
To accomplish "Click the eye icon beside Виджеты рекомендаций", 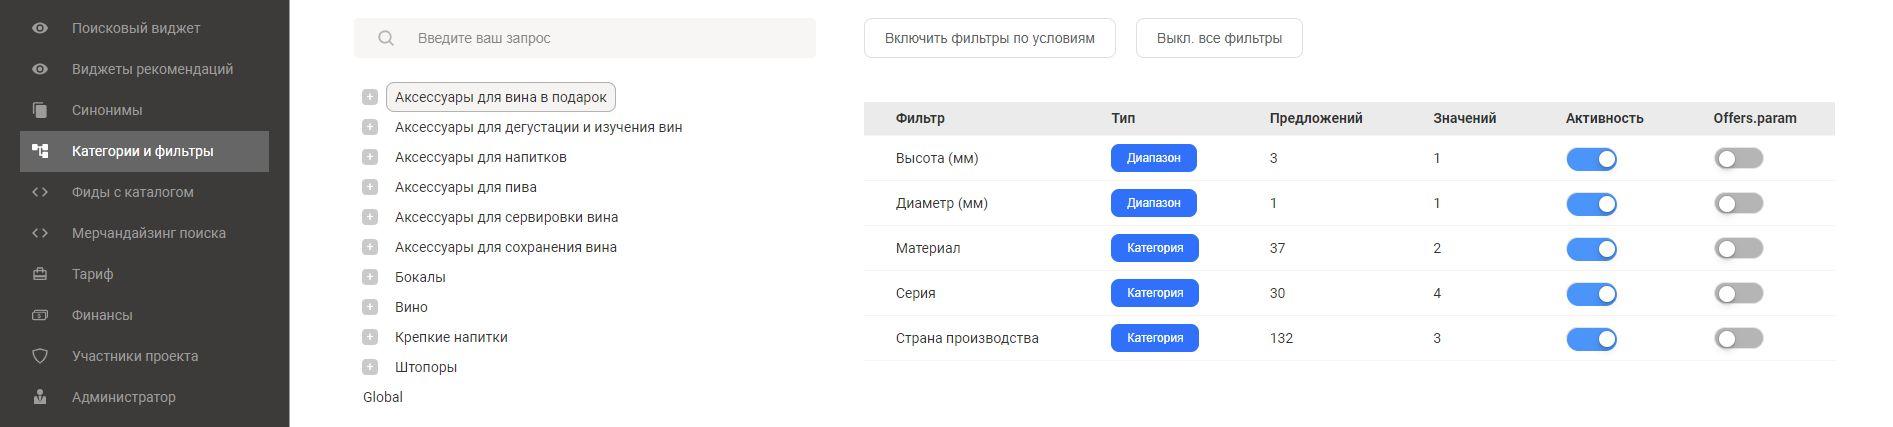I will point(40,69).
